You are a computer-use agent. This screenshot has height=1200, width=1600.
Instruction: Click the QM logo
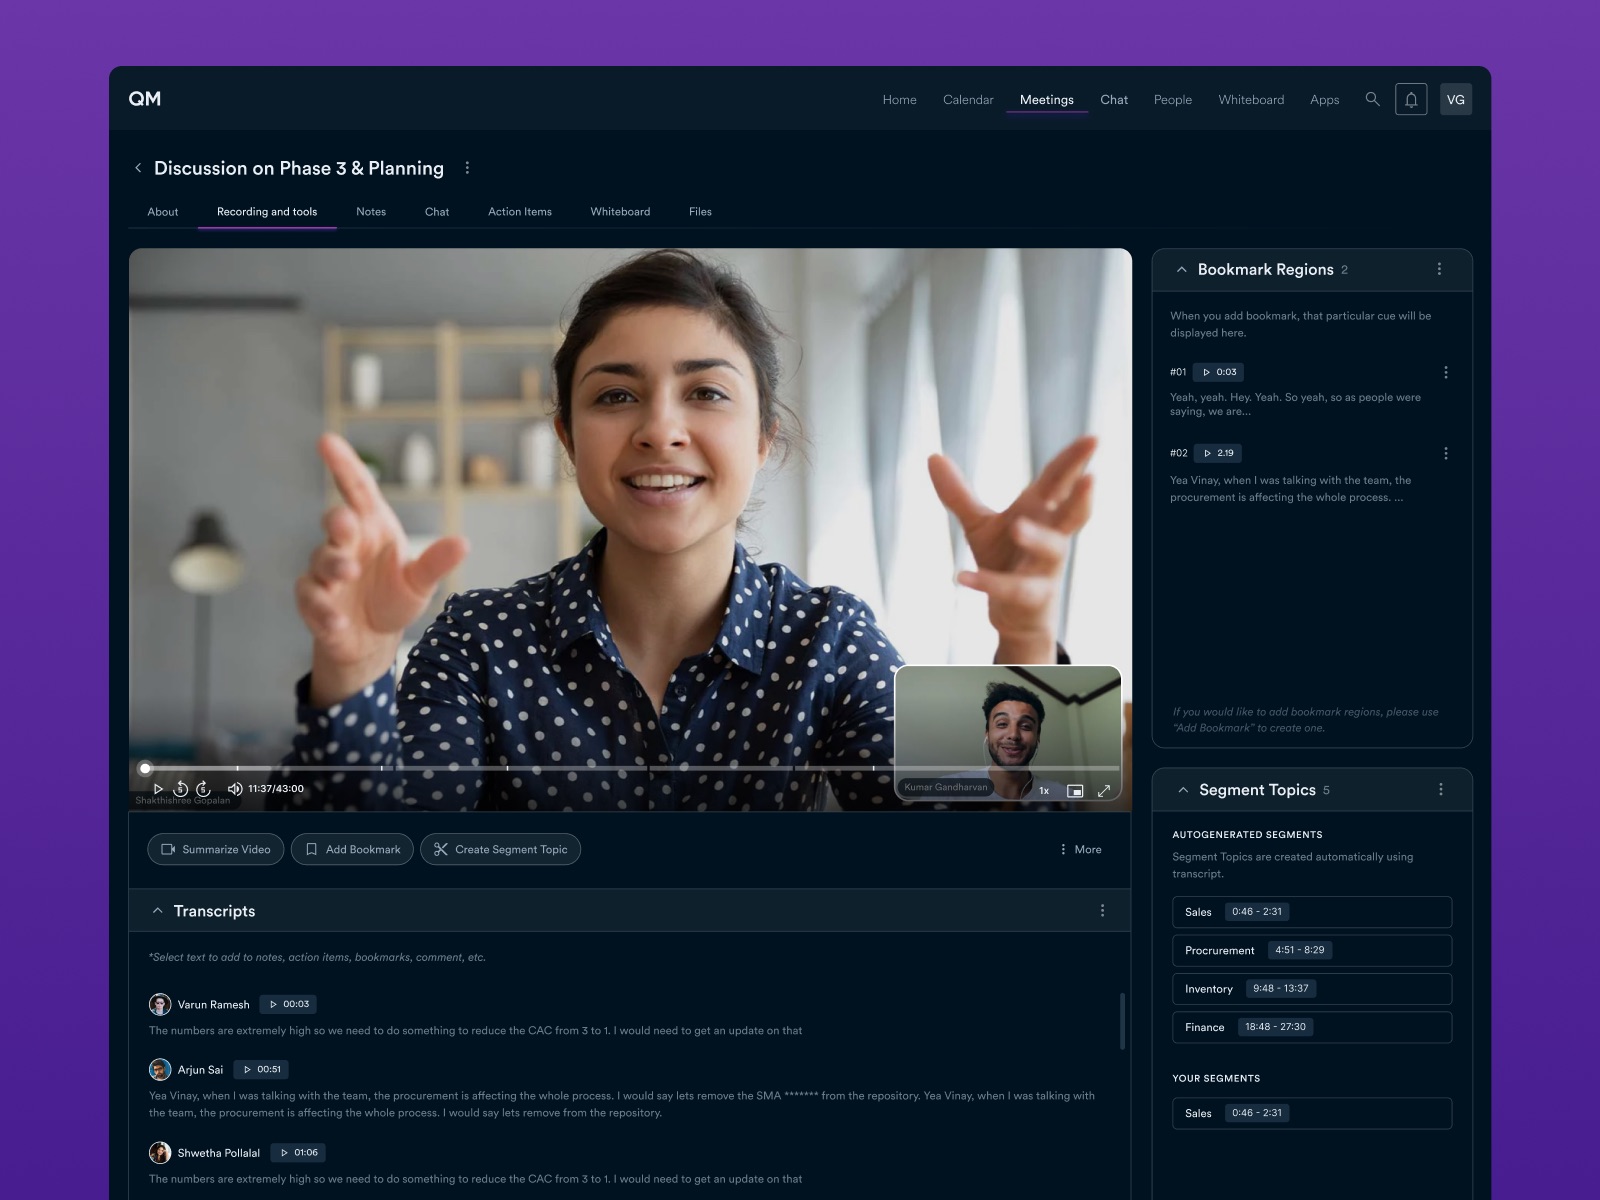(145, 99)
